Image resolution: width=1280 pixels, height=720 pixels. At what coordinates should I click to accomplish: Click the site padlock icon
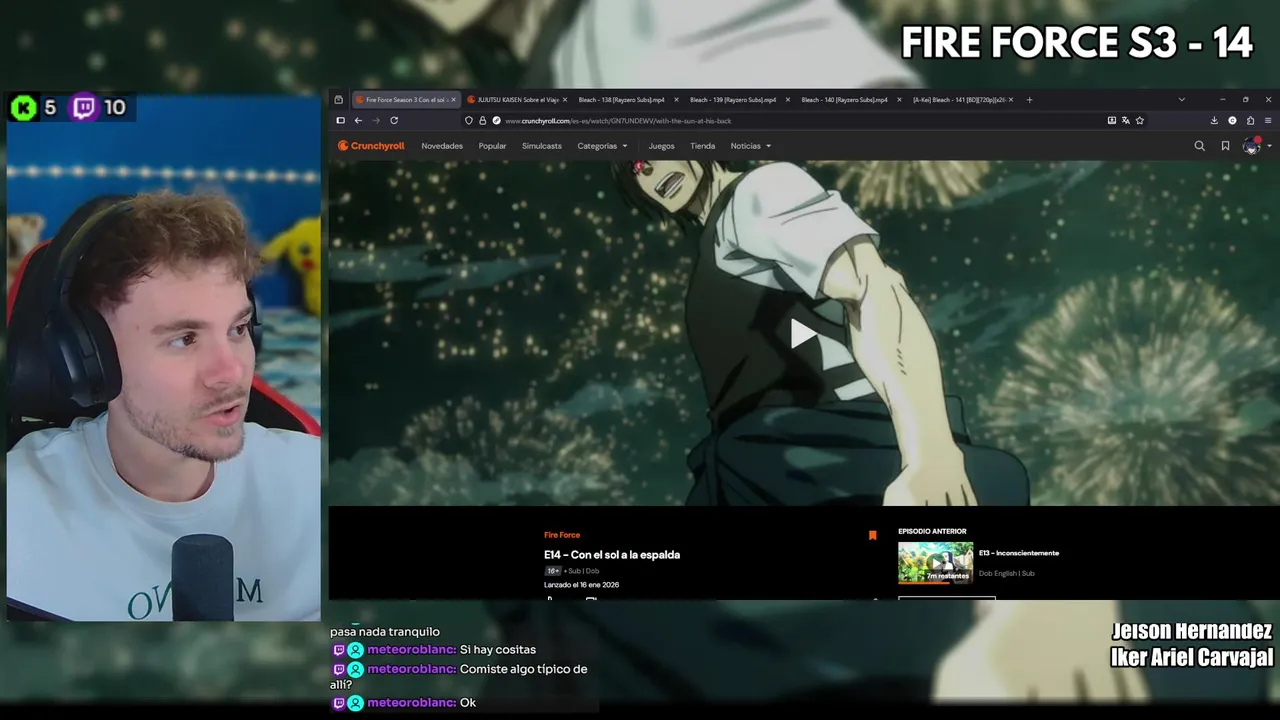coord(482,120)
